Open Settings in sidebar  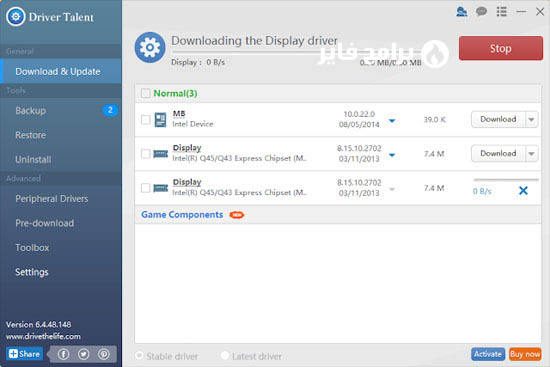pos(32,272)
